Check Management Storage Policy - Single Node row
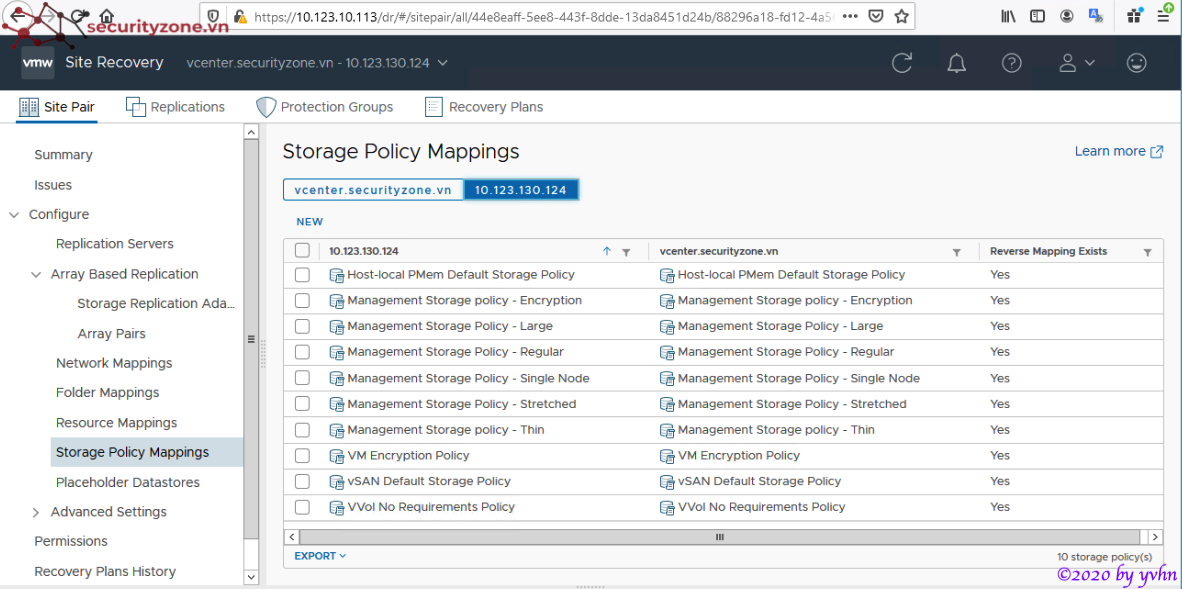The image size is (1182, 589). (302, 378)
